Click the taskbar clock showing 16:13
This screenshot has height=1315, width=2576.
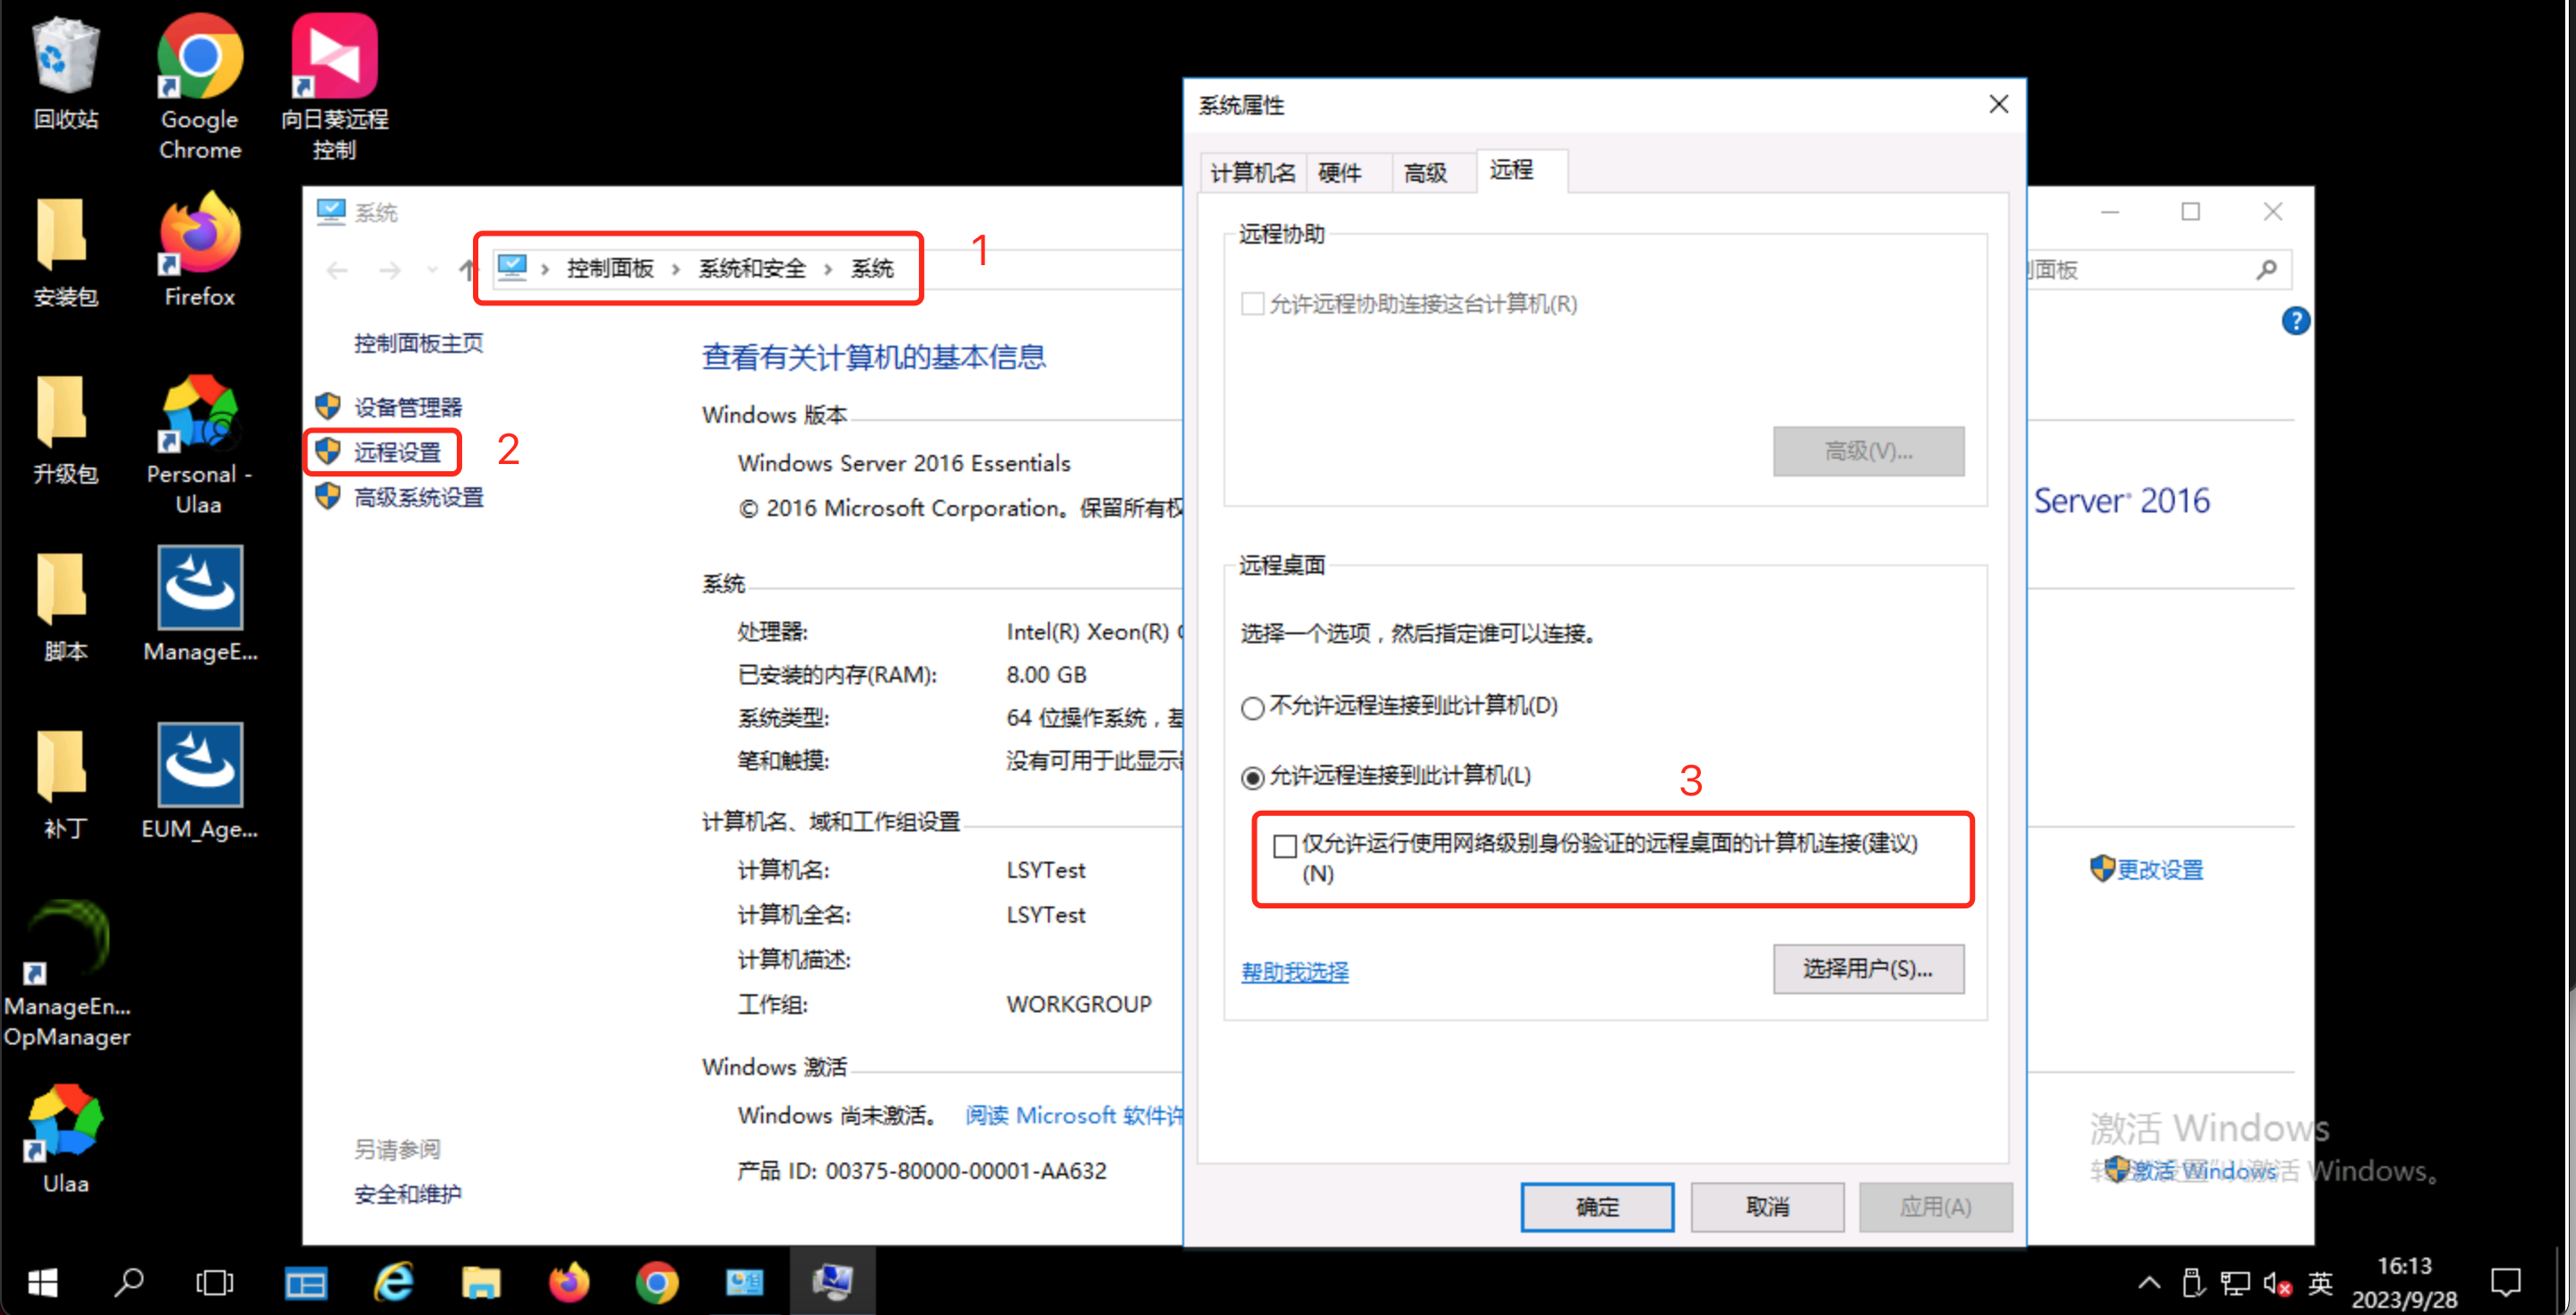(x=2404, y=1283)
